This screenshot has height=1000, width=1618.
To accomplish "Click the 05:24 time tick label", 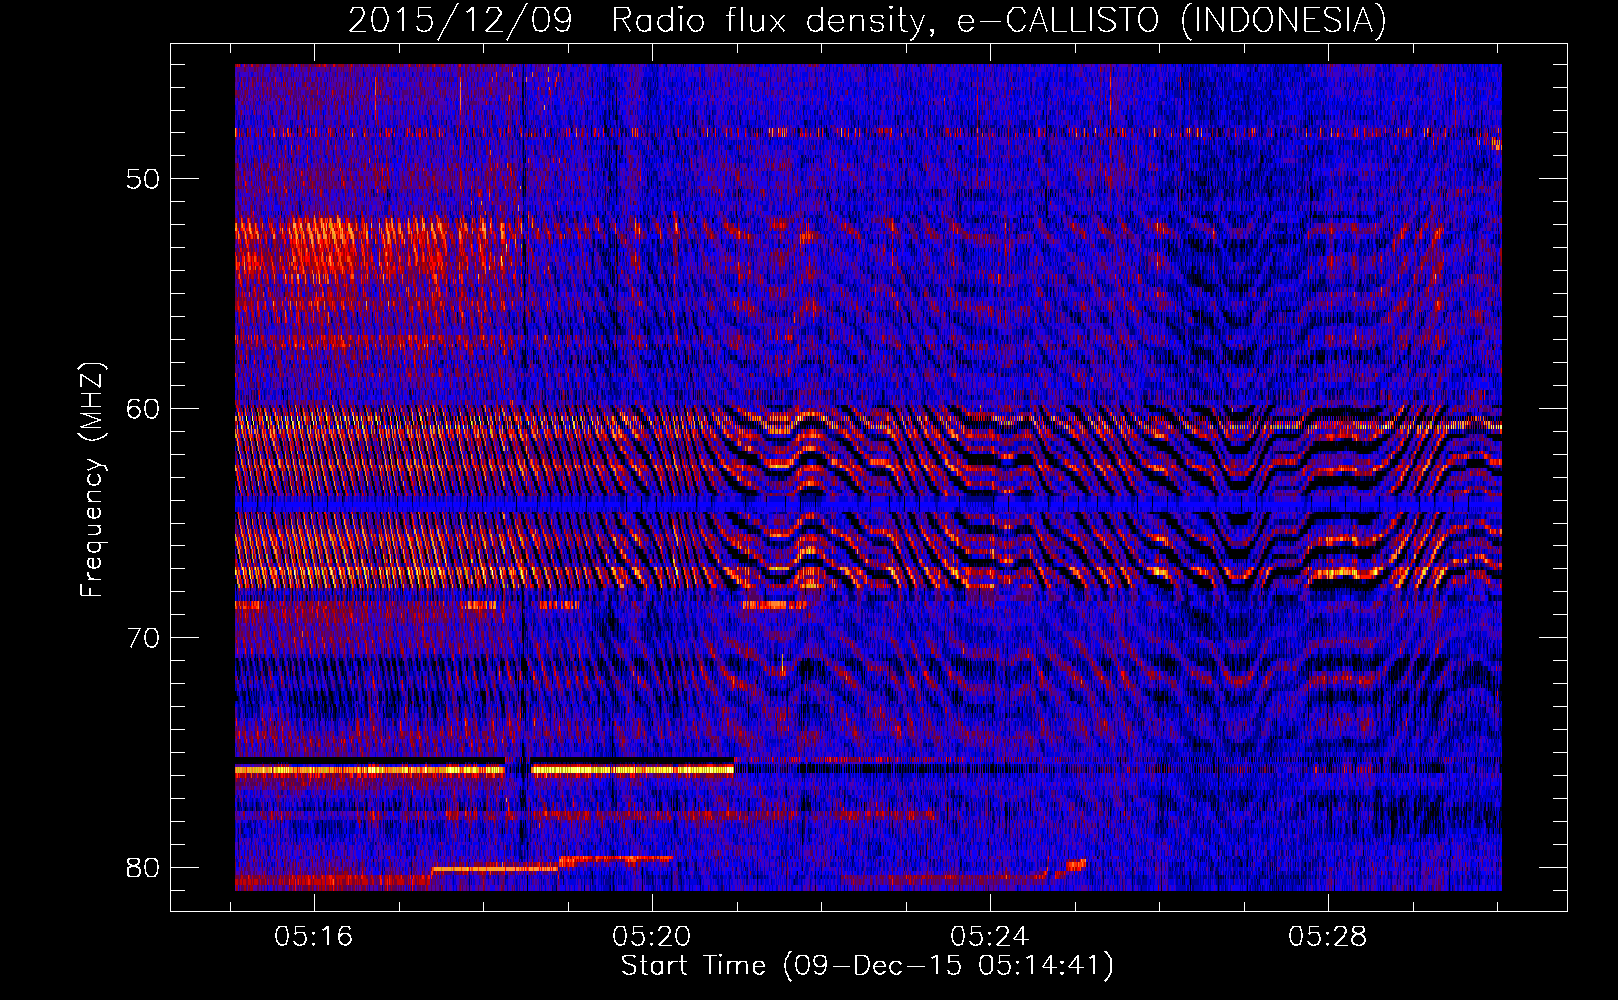I will pos(990,937).
